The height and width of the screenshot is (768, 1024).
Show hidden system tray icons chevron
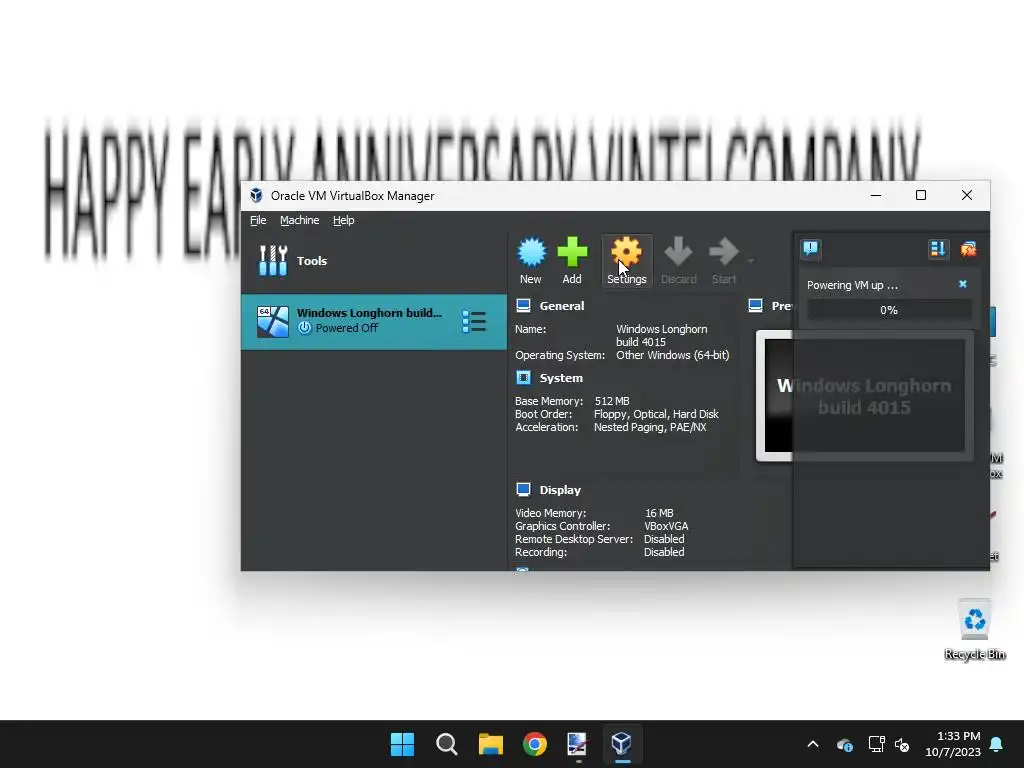point(813,744)
